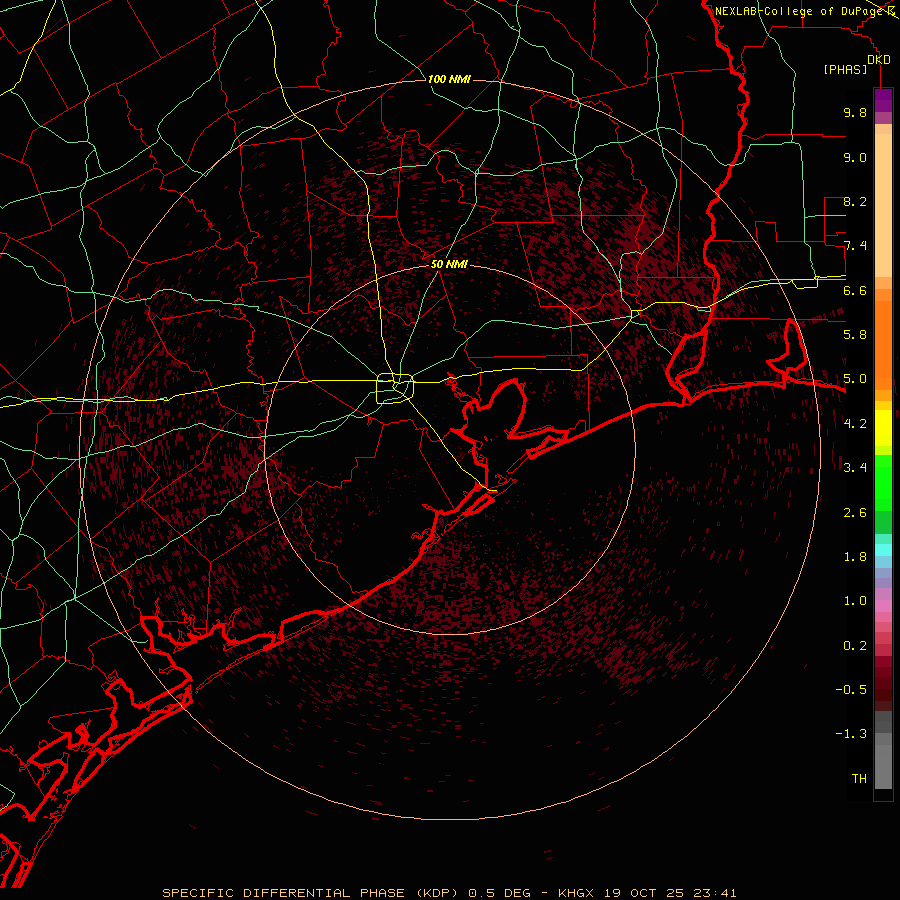900x900 pixels.
Task: Click the 19 OCT 25 date text
Action: tap(645, 893)
